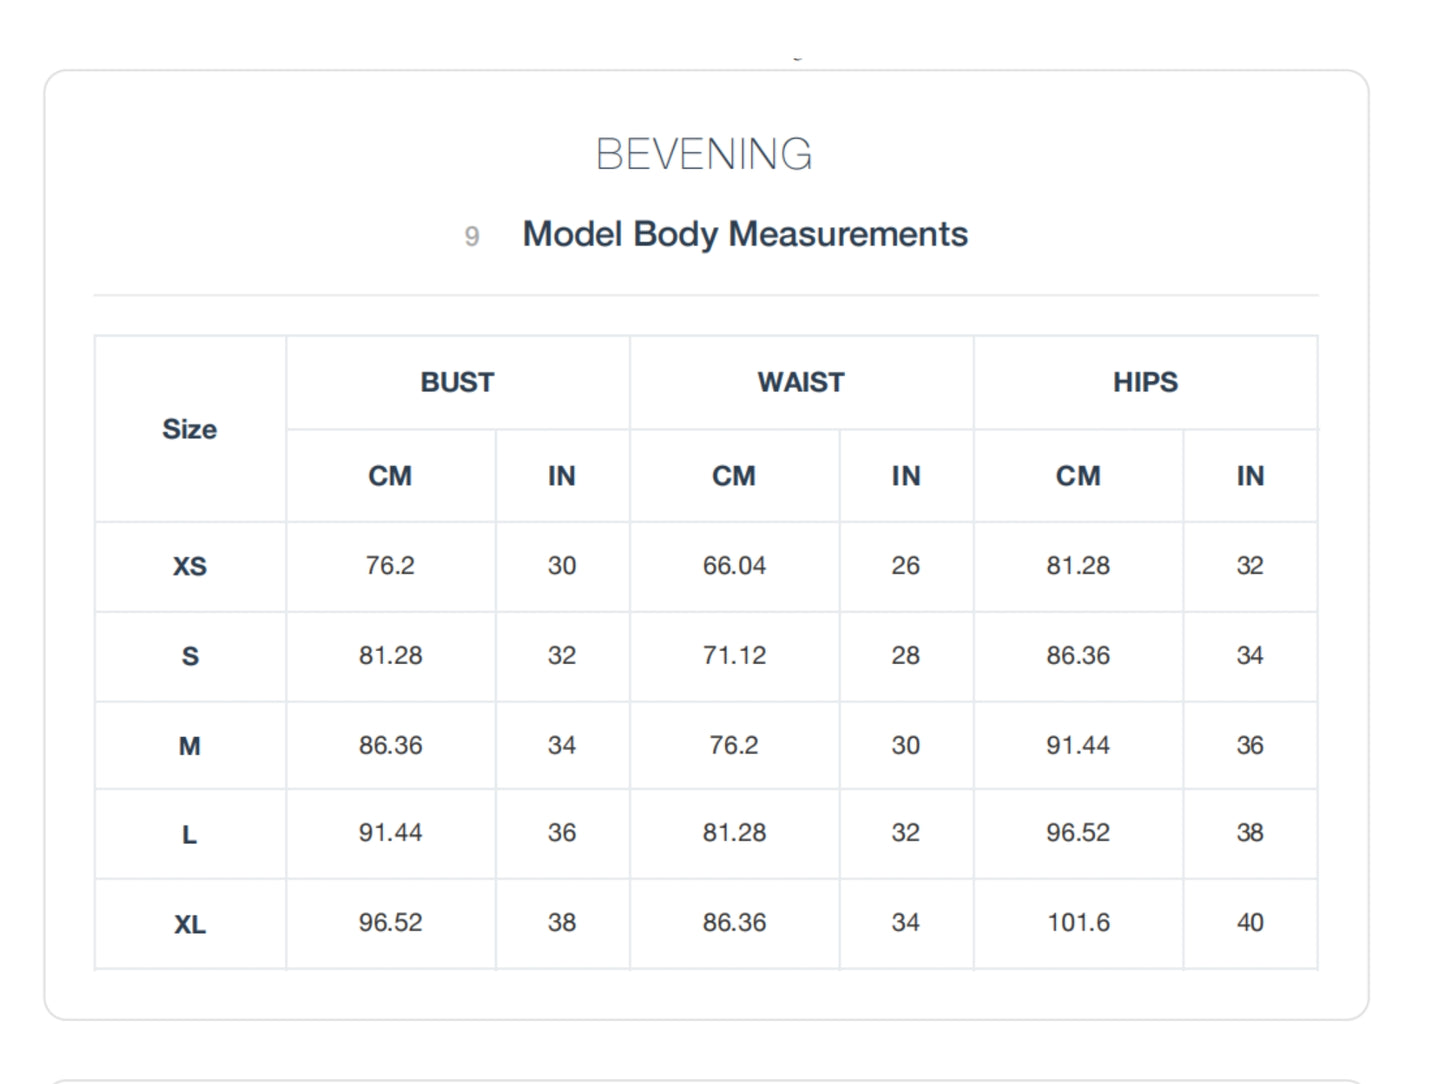Select the BUST column header

click(457, 382)
